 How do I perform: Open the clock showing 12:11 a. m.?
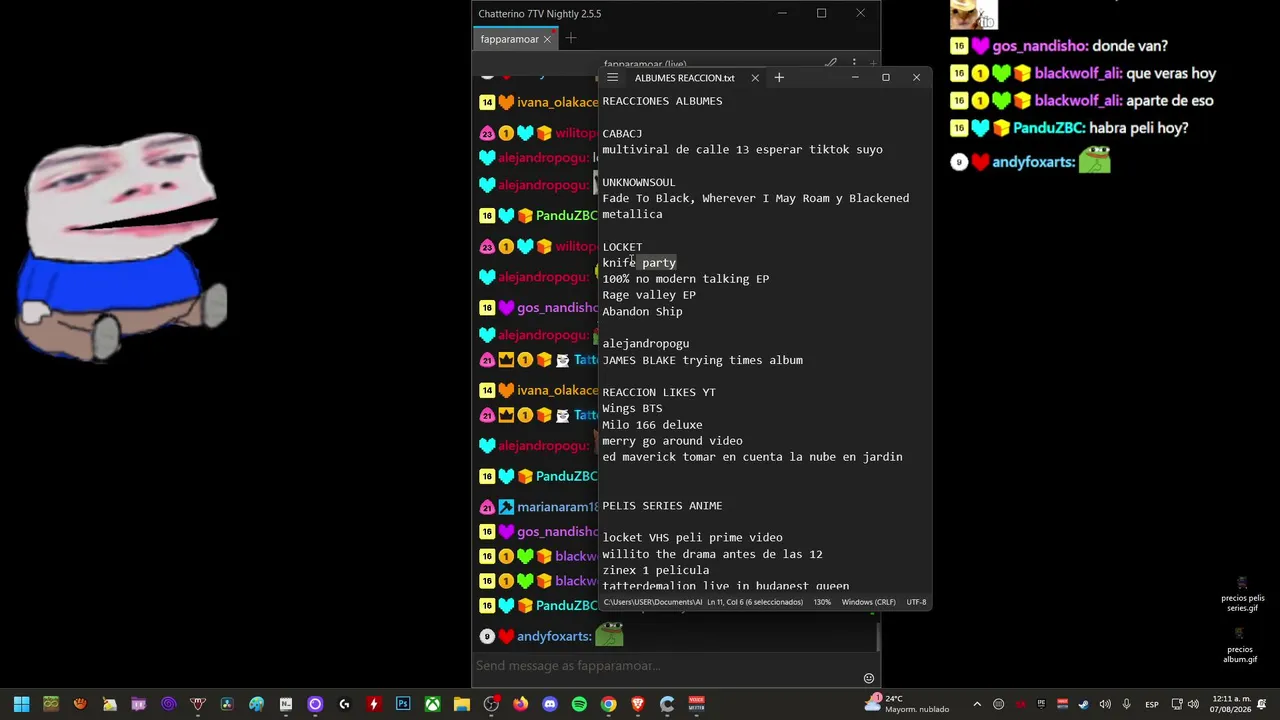1231,704
